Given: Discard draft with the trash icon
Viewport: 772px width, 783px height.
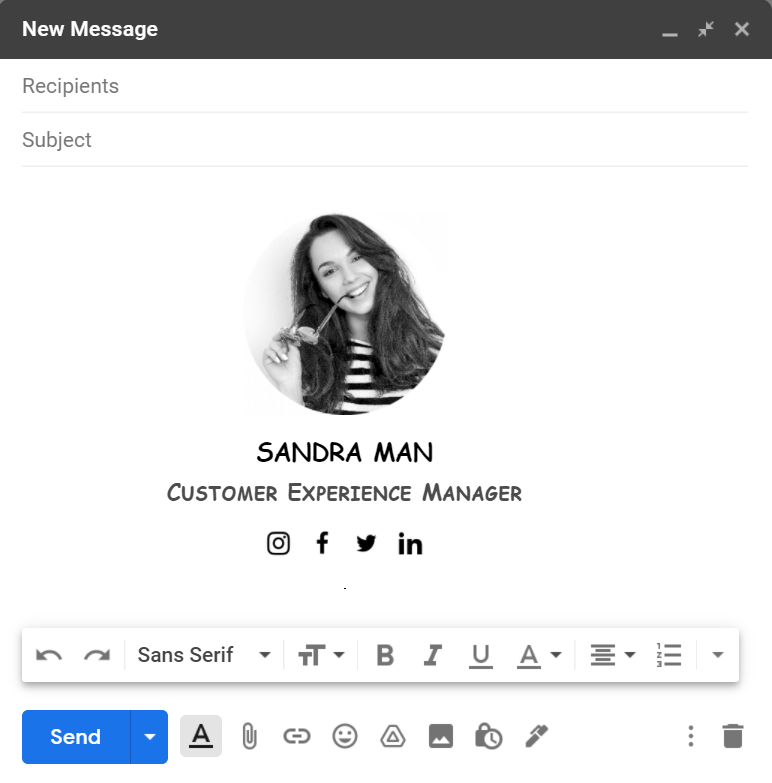Looking at the screenshot, I should [732, 737].
